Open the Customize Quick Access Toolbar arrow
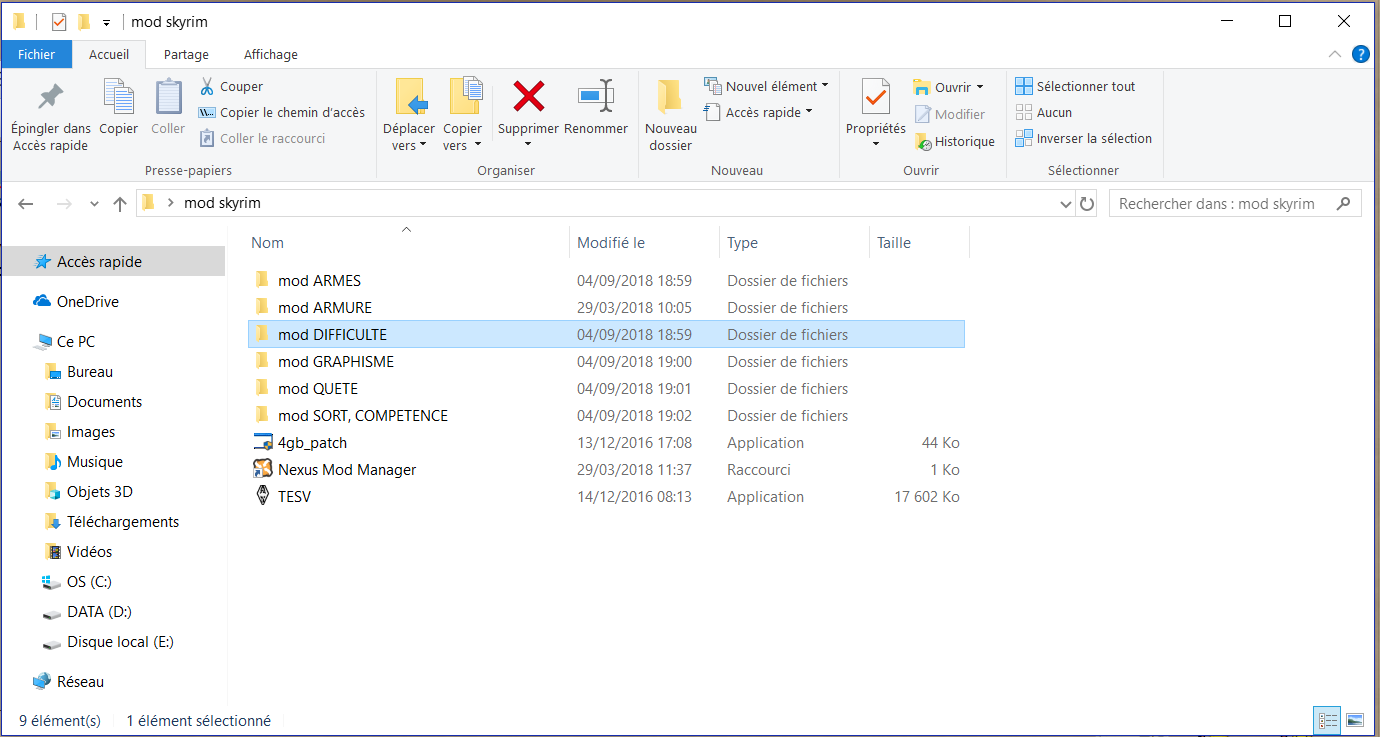This screenshot has width=1380, height=737. (x=106, y=23)
